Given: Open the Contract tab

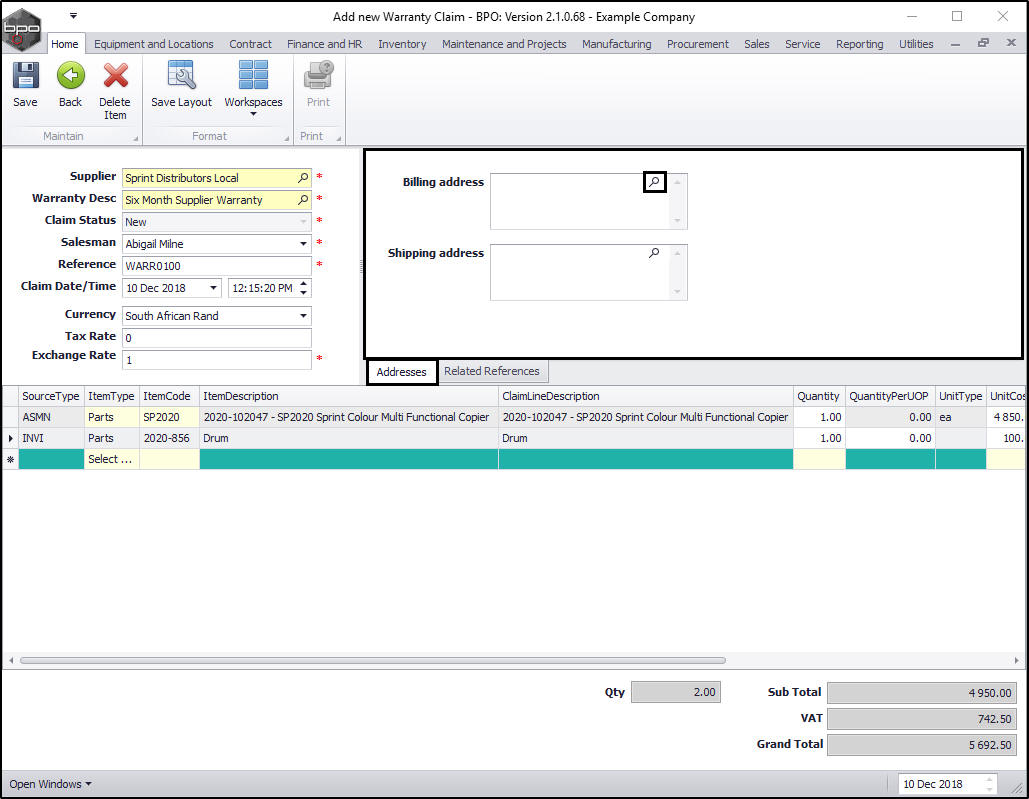Looking at the screenshot, I should 250,44.
